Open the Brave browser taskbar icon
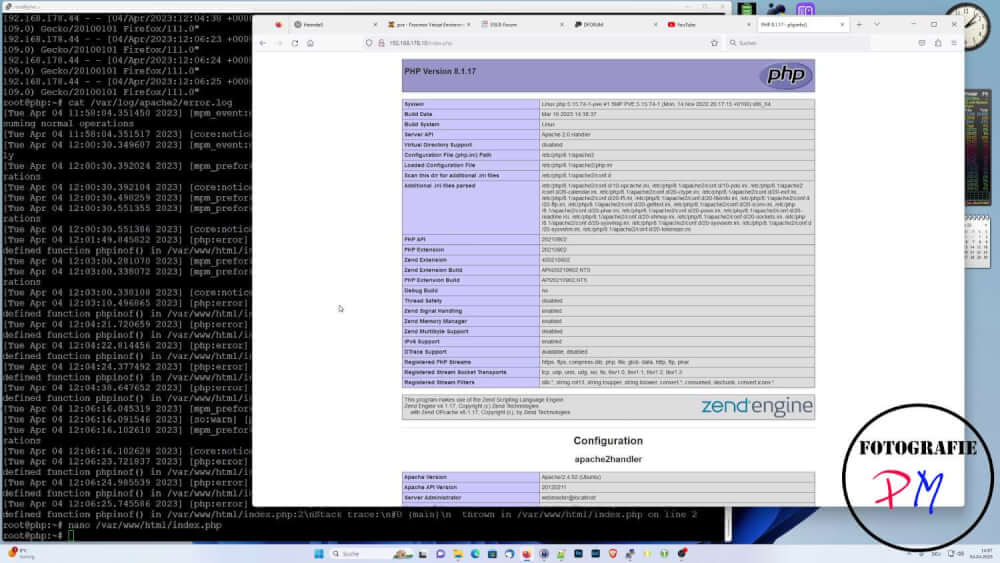The width and height of the screenshot is (1000, 563). pos(613,553)
